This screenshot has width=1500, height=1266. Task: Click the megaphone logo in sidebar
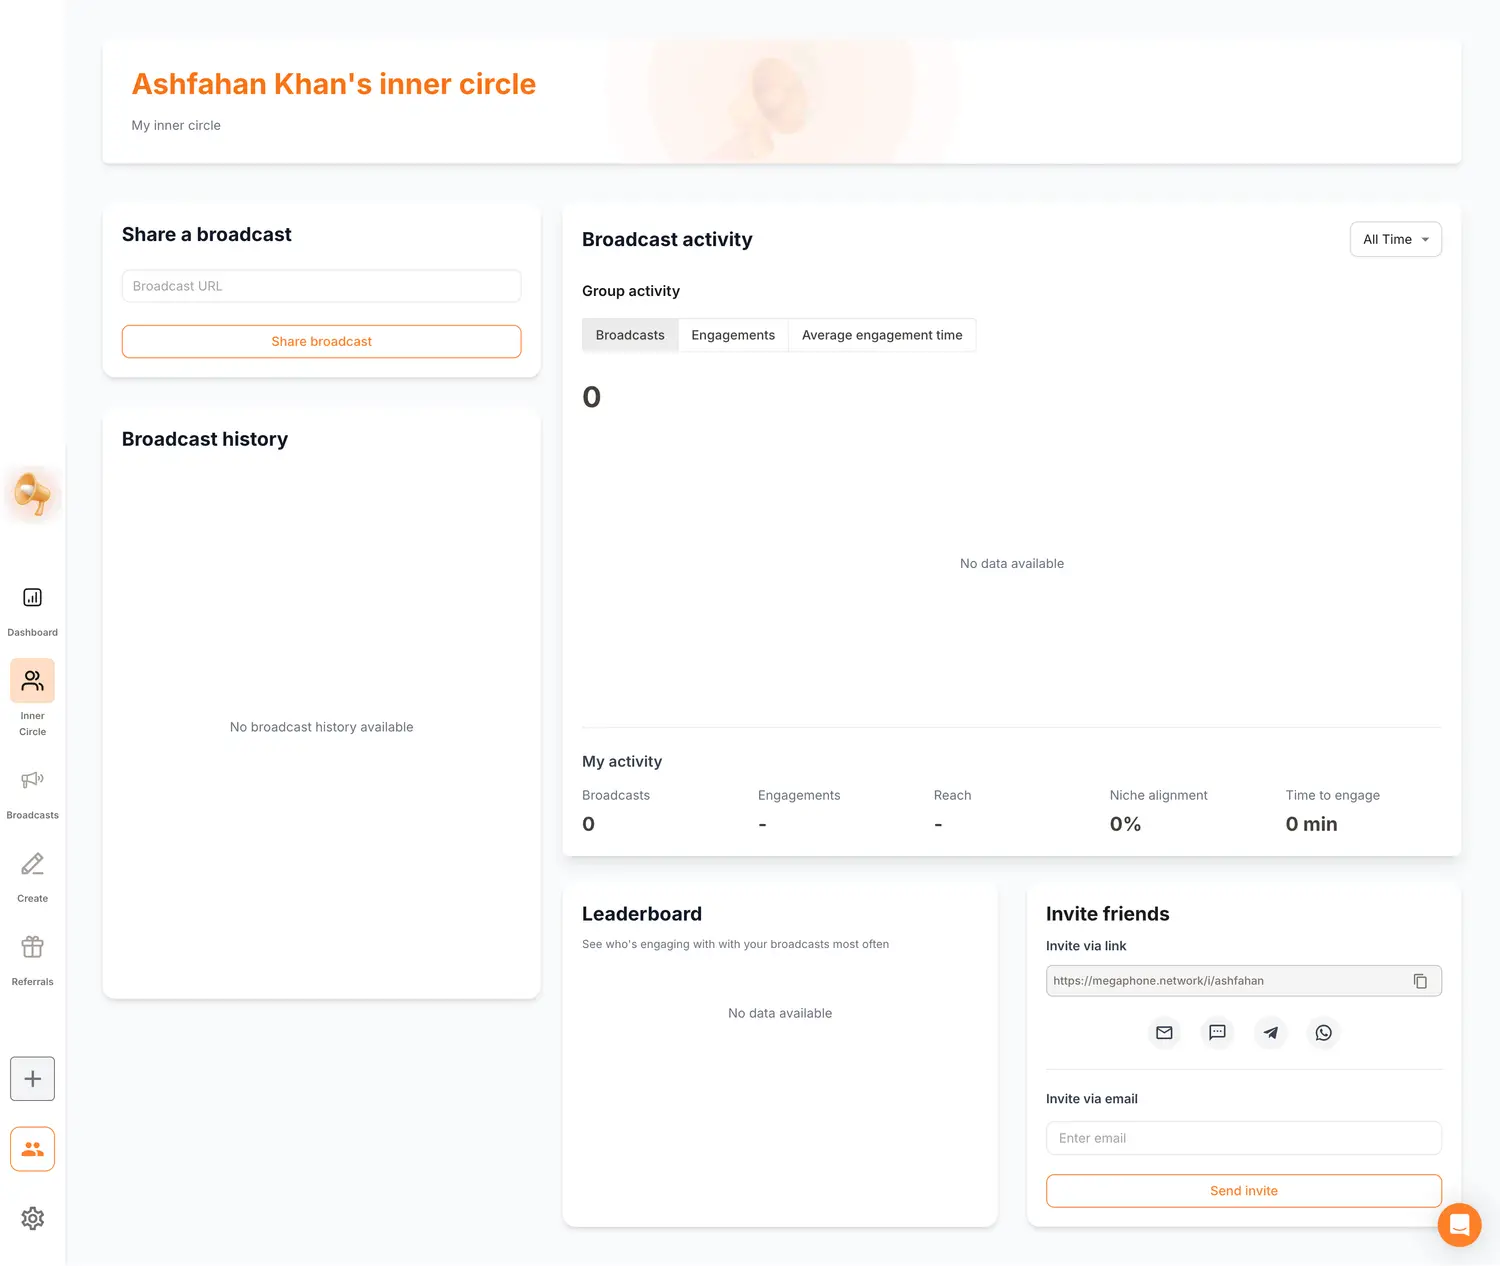(x=33, y=494)
